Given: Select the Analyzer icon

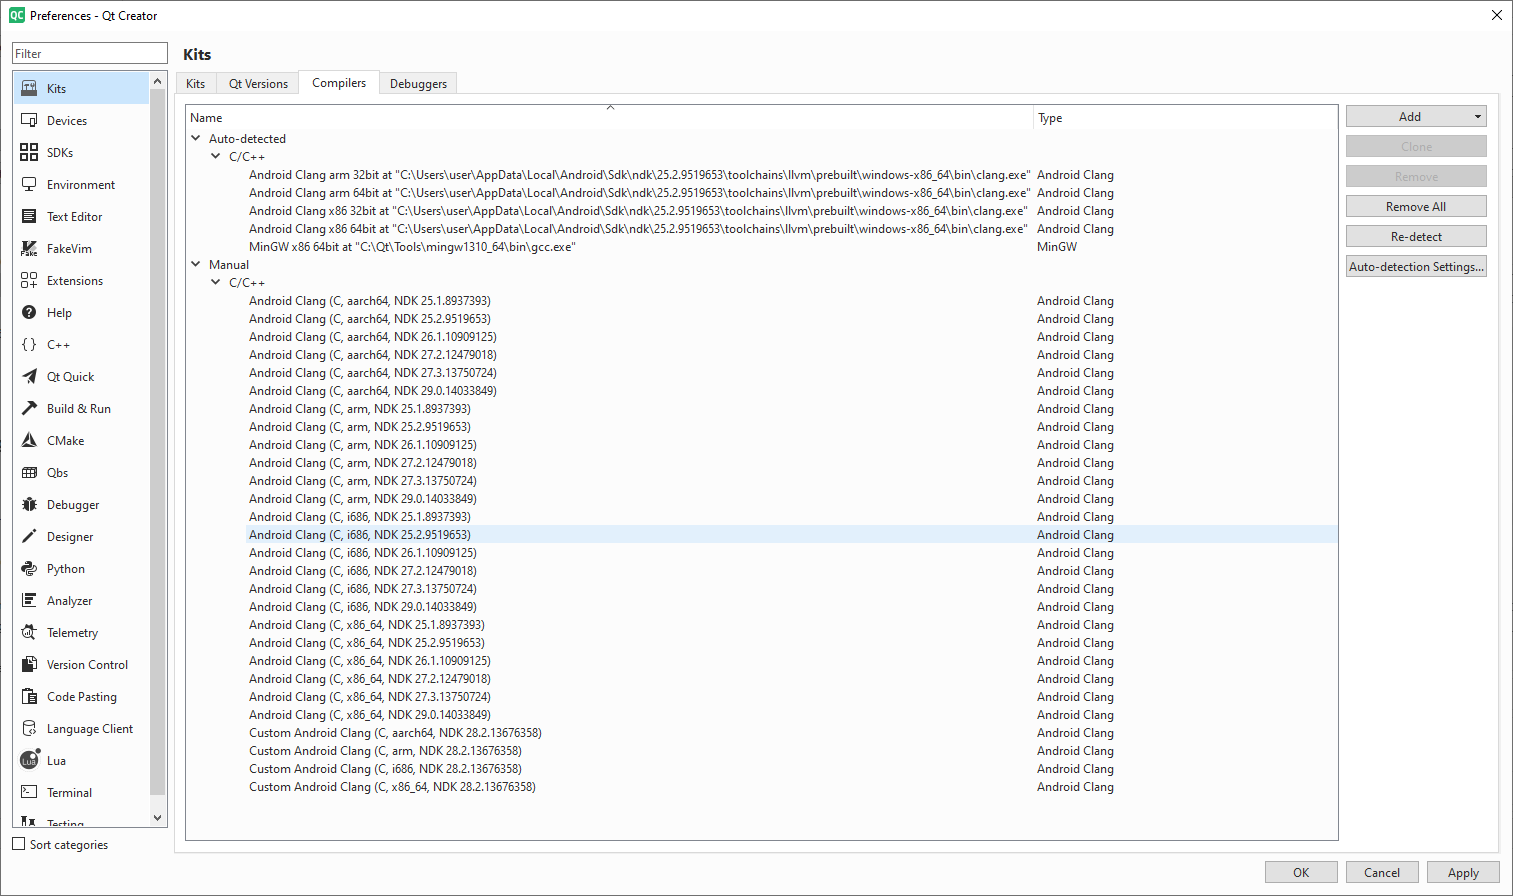Looking at the screenshot, I should [x=29, y=600].
